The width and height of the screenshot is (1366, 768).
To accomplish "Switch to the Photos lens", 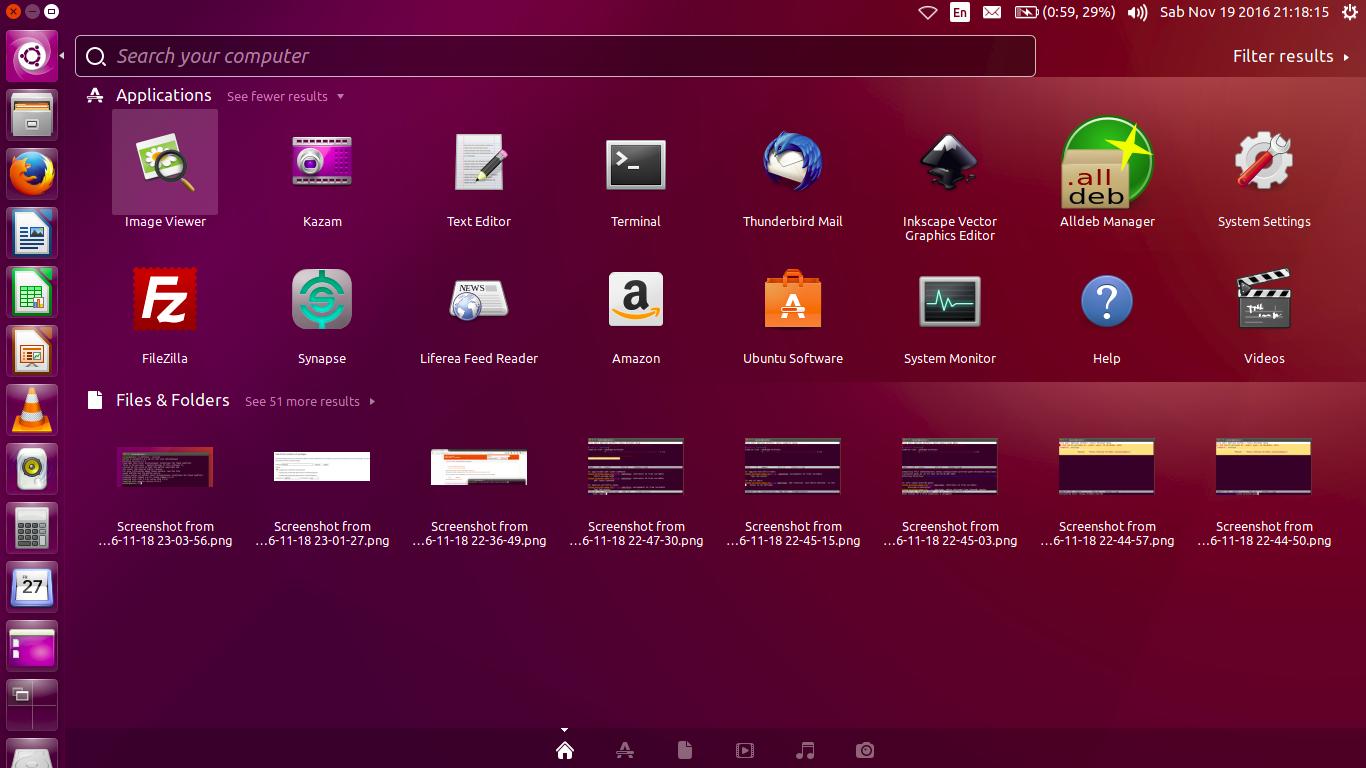I will (865, 750).
